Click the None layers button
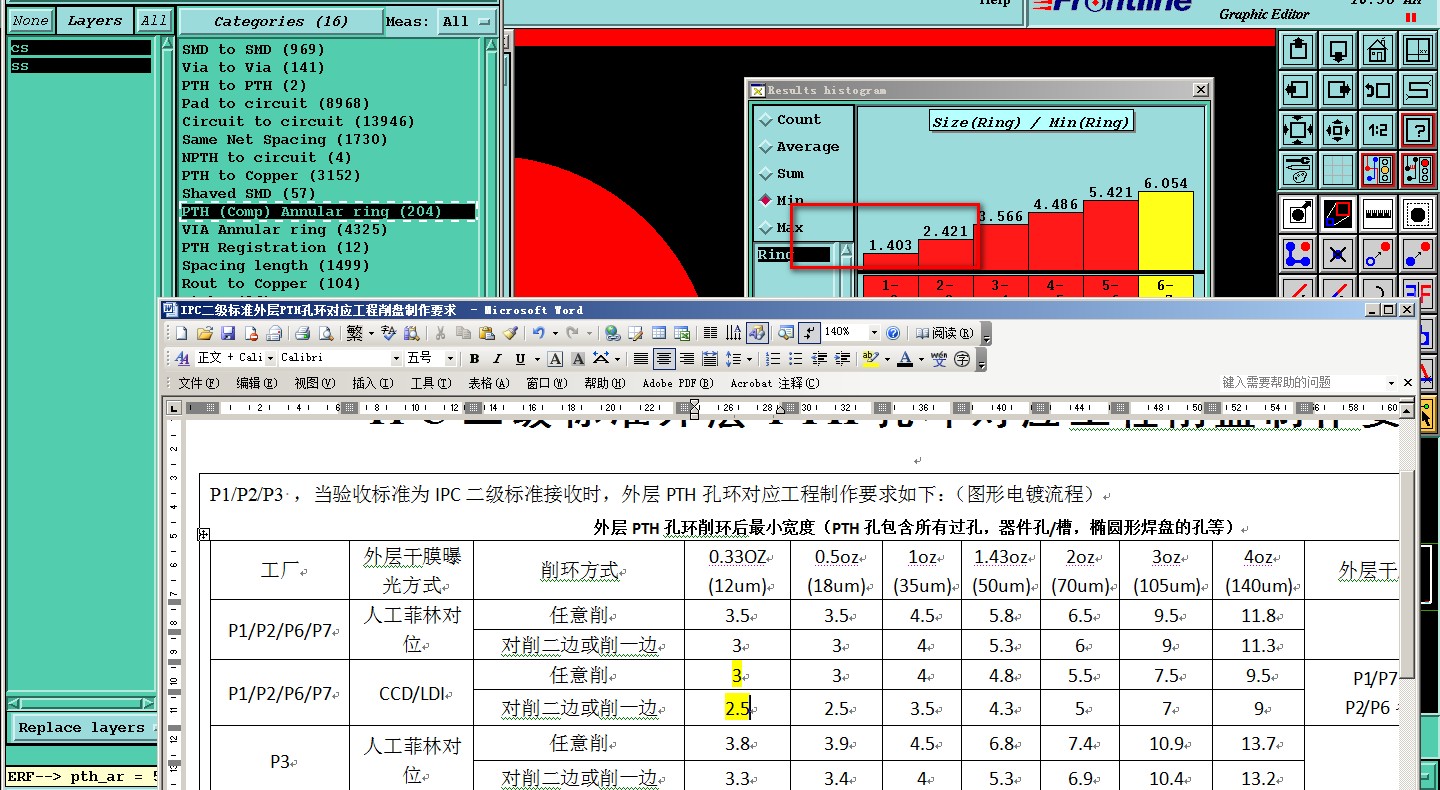 click(x=30, y=20)
